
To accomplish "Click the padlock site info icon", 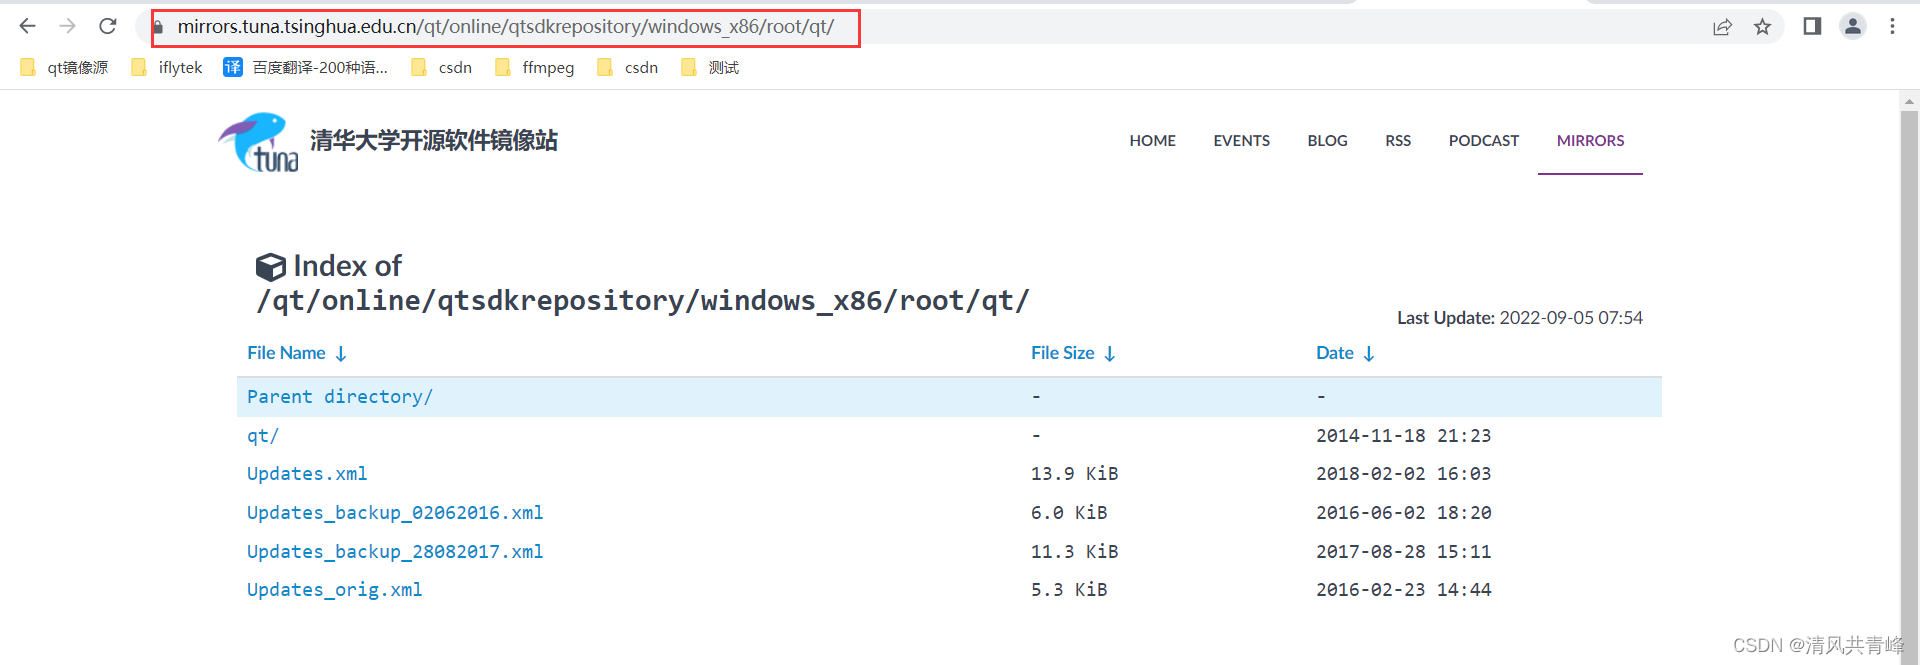I will point(158,27).
